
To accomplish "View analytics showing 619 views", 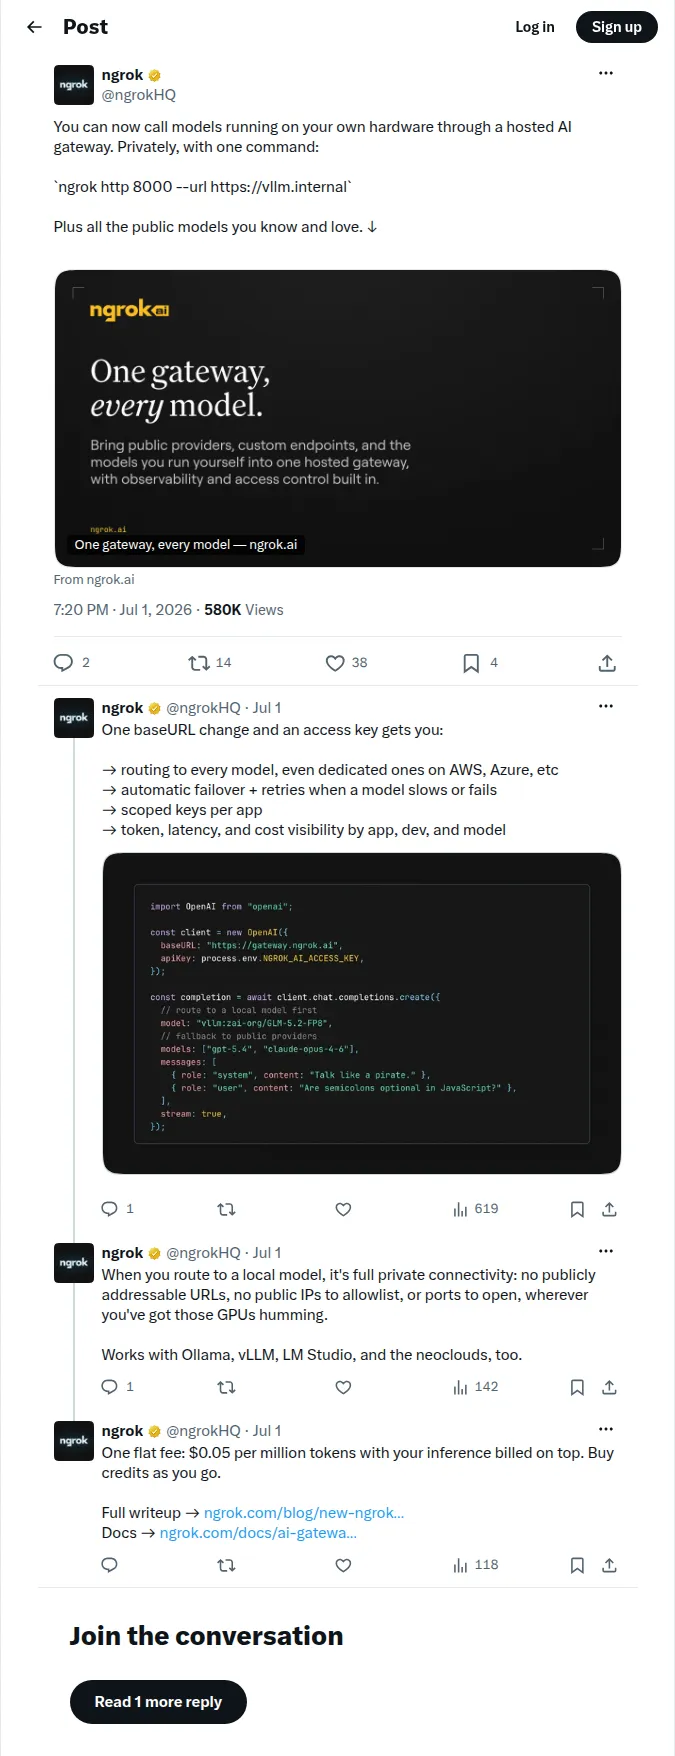I will point(476,1209).
